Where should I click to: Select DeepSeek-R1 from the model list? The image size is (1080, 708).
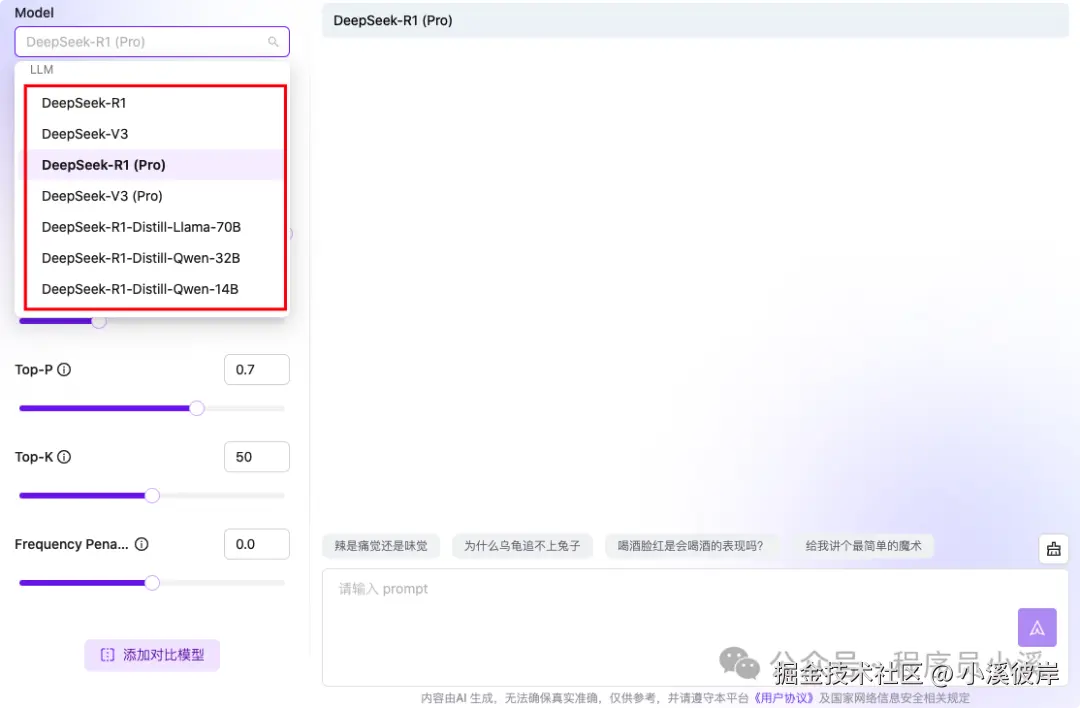click(x=84, y=102)
